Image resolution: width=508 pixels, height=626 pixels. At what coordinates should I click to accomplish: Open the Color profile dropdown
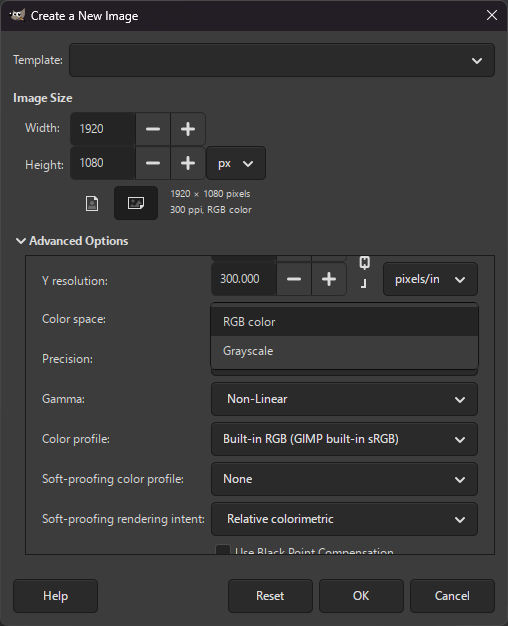(x=344, y=439)
